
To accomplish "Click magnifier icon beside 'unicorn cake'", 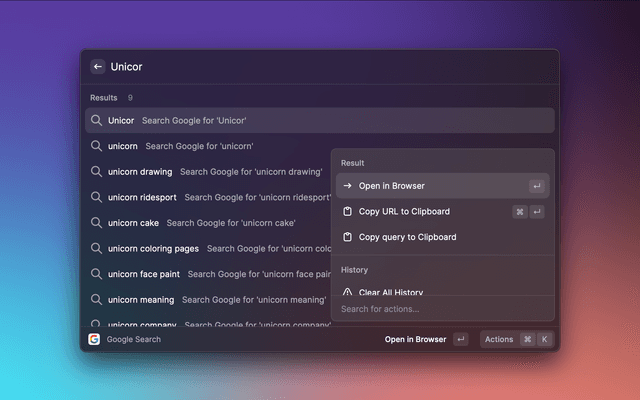I will 97,223.
